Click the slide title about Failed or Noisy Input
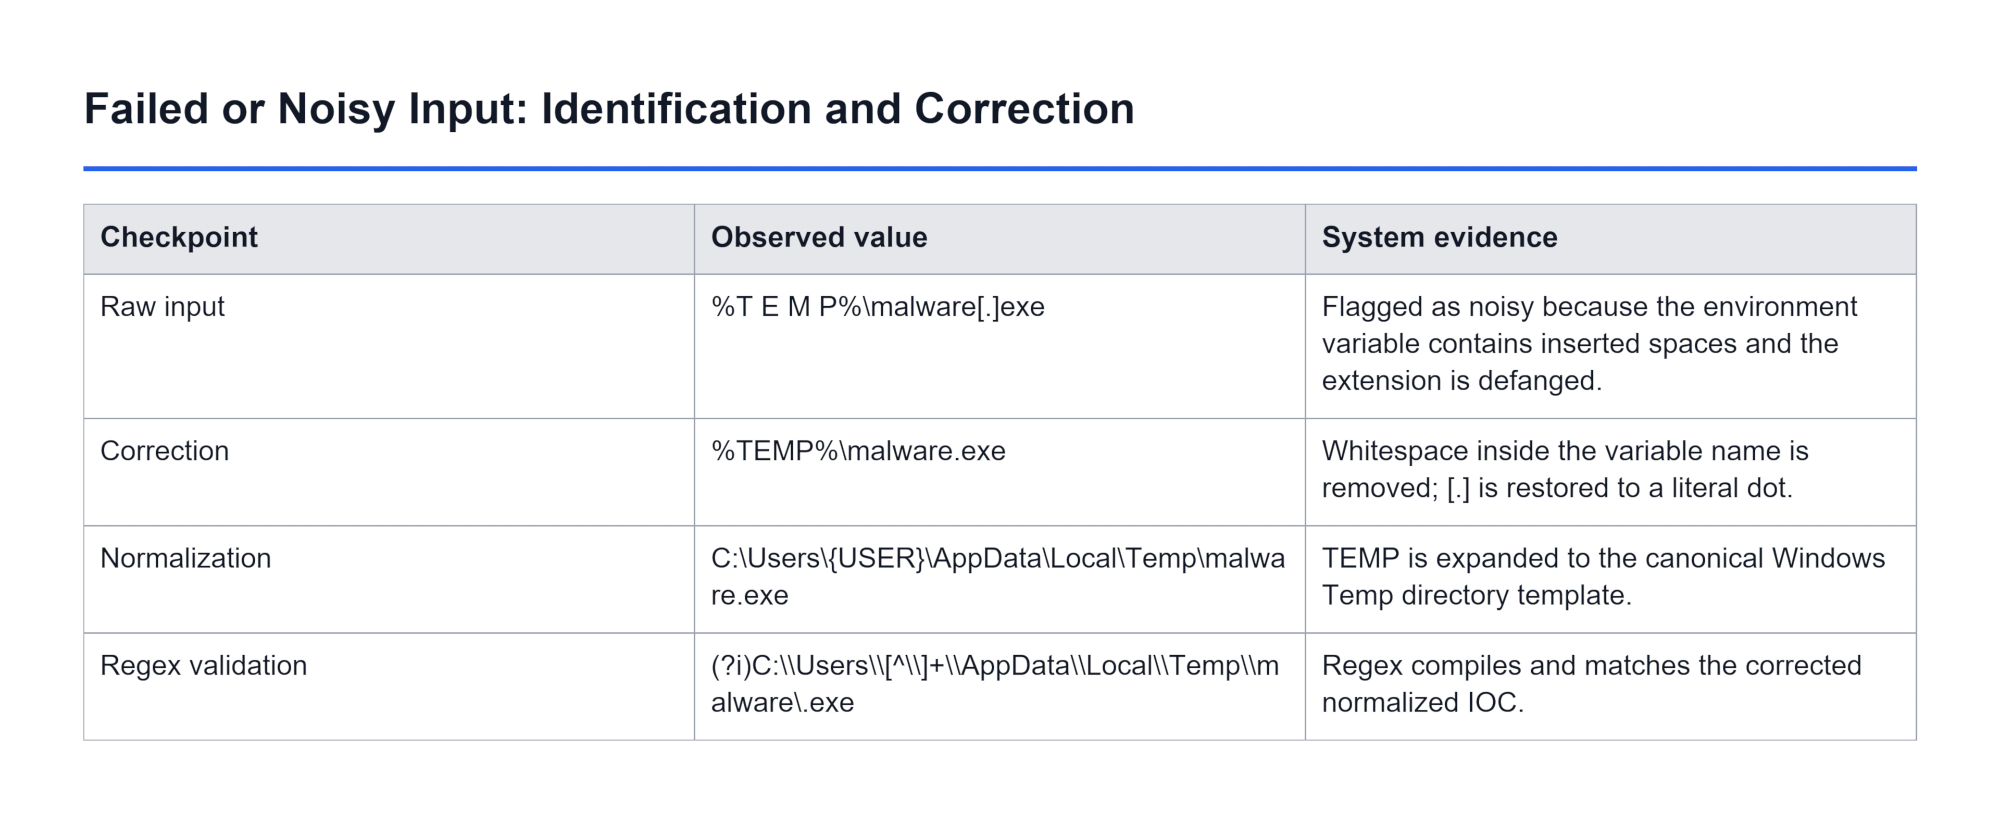The width and height of the screenshot is (2000, 838). tap(609, 109)
